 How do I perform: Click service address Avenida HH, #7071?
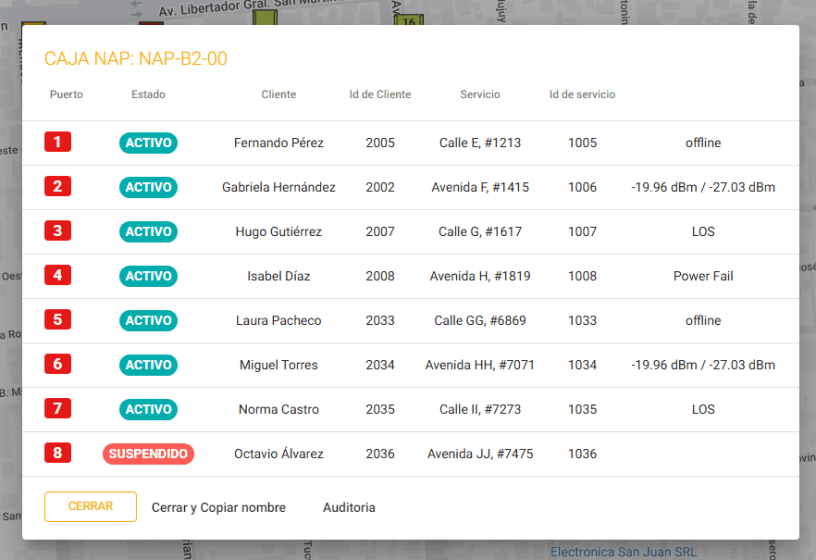point(480,365)
